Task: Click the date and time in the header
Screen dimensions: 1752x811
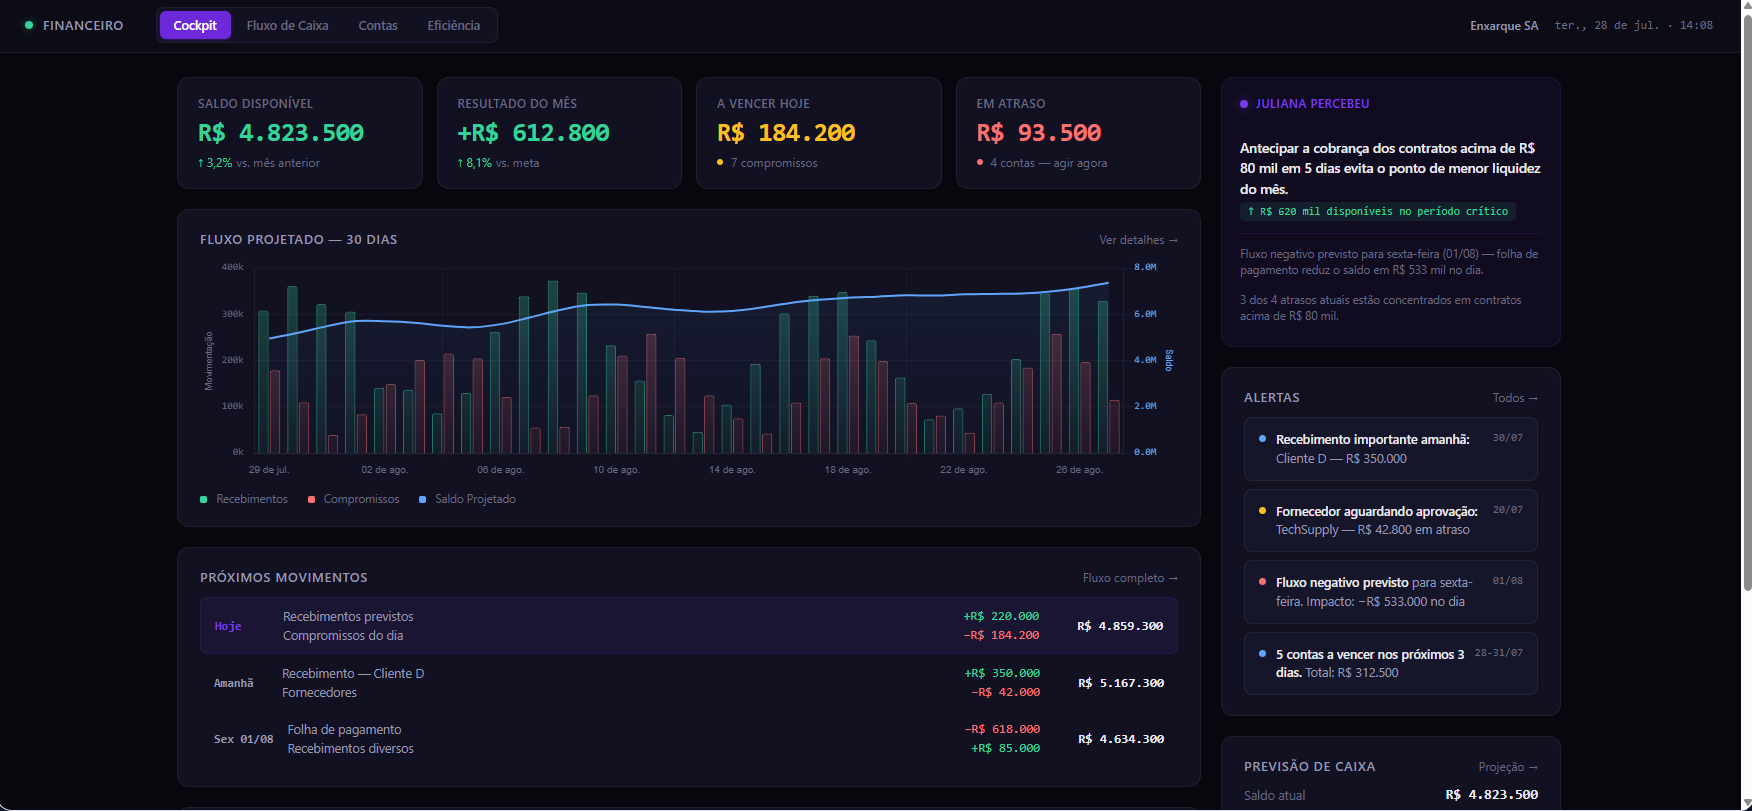Action: click(1634, 26)
